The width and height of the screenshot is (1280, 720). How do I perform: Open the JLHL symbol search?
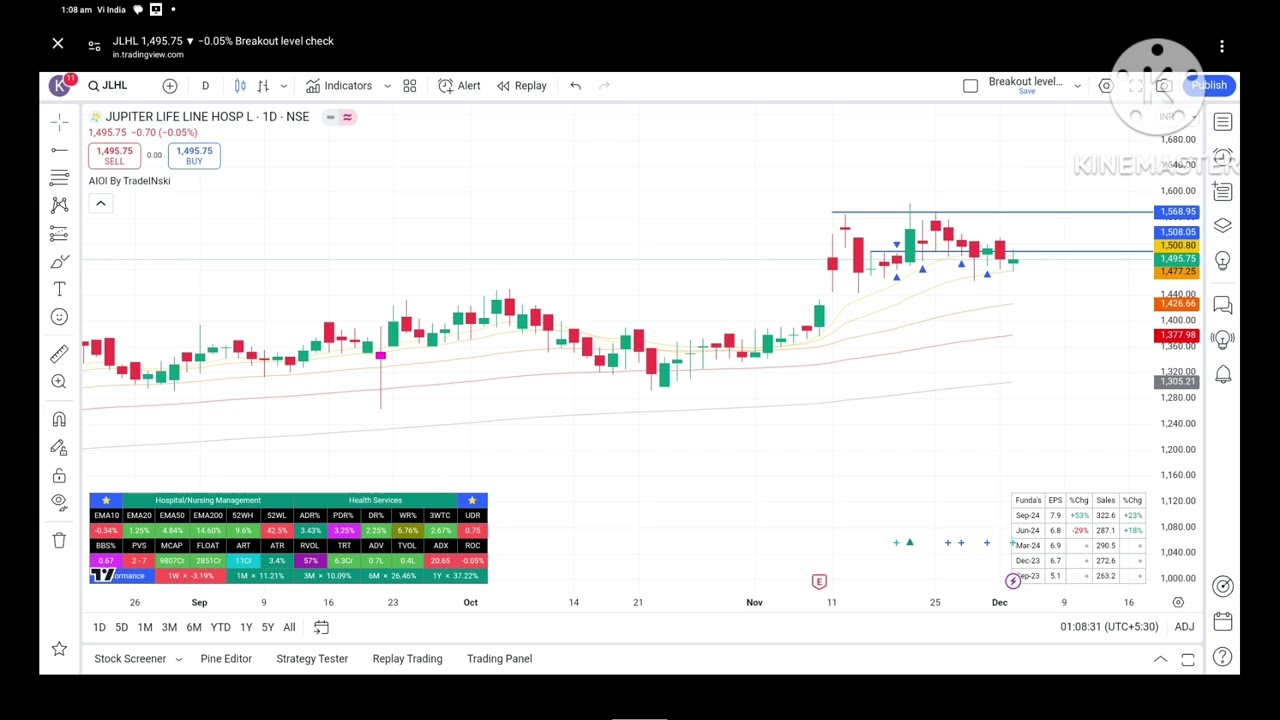tap(108, 86)
